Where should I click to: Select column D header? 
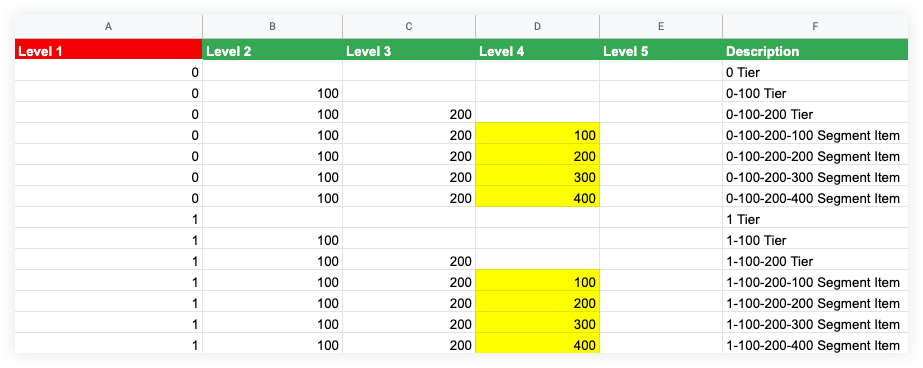pyautogui.click(x=537, y=26)
